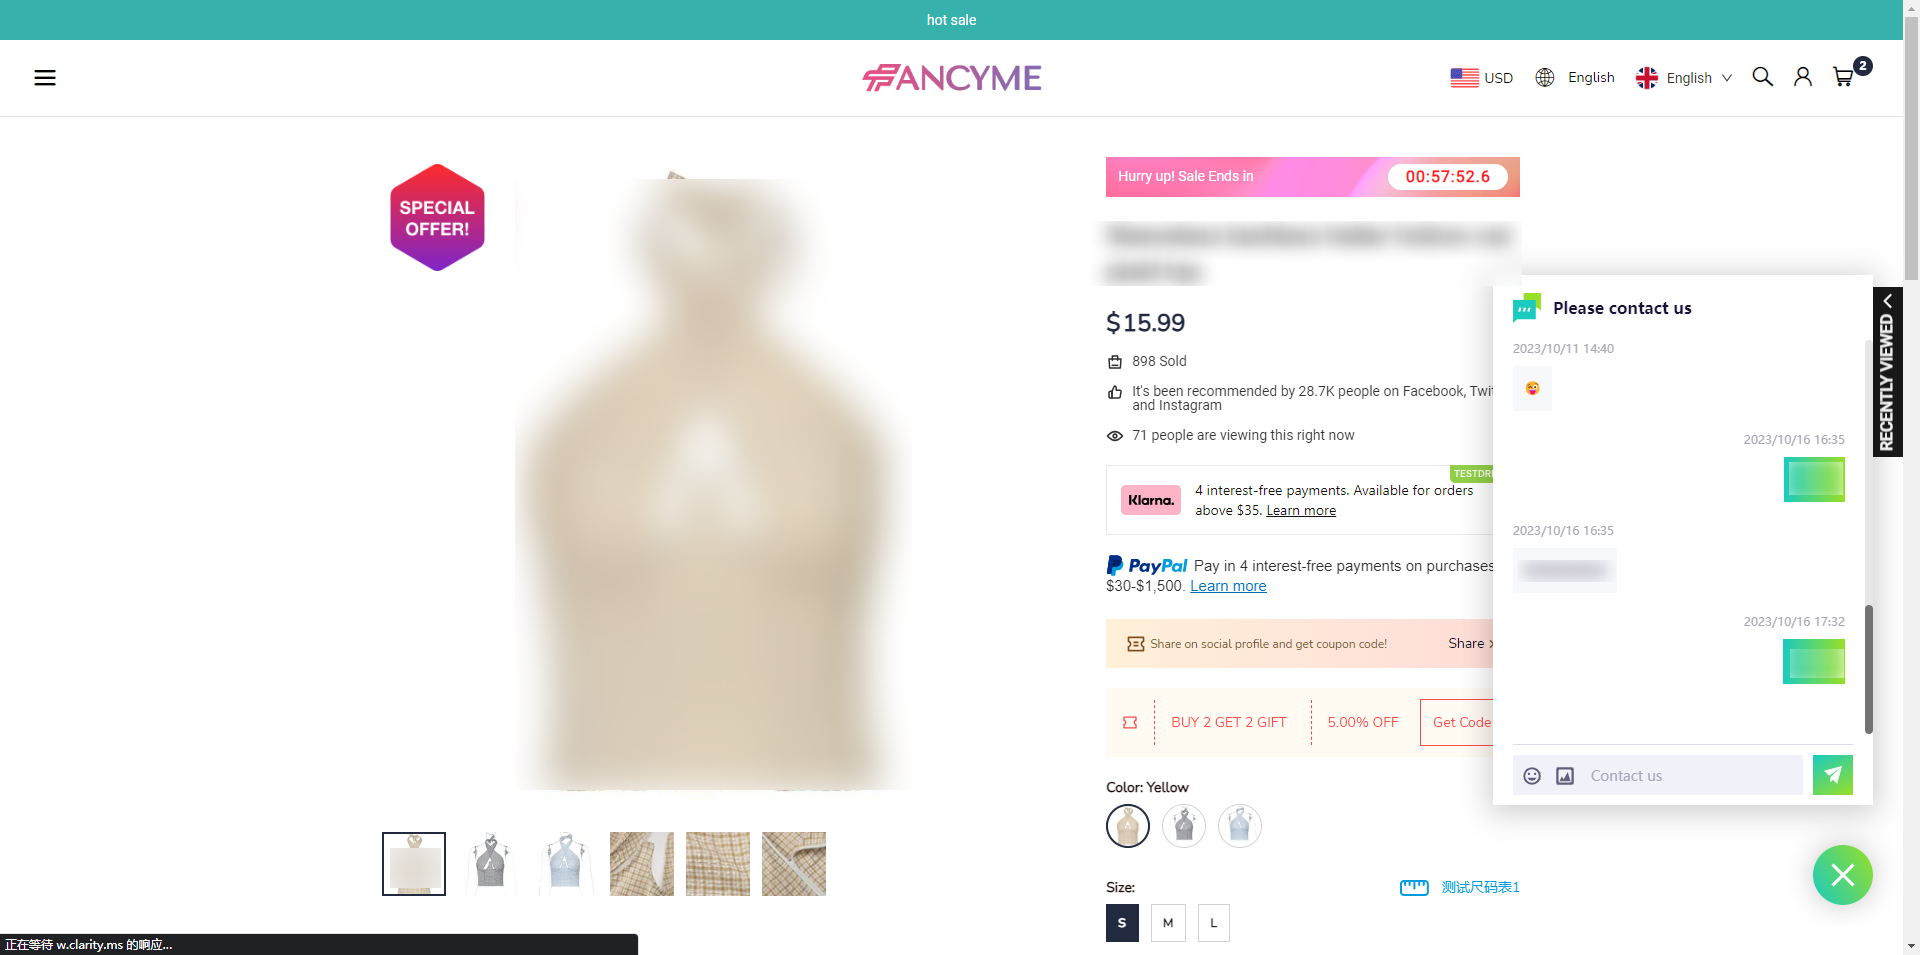Open the emoji picker in chat
The width and height of the screenshot is (1920, 955).
point(1531,776)
